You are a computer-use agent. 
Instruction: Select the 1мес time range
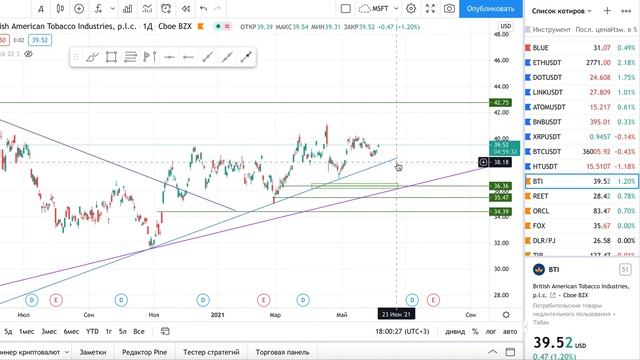click(27, 331)
